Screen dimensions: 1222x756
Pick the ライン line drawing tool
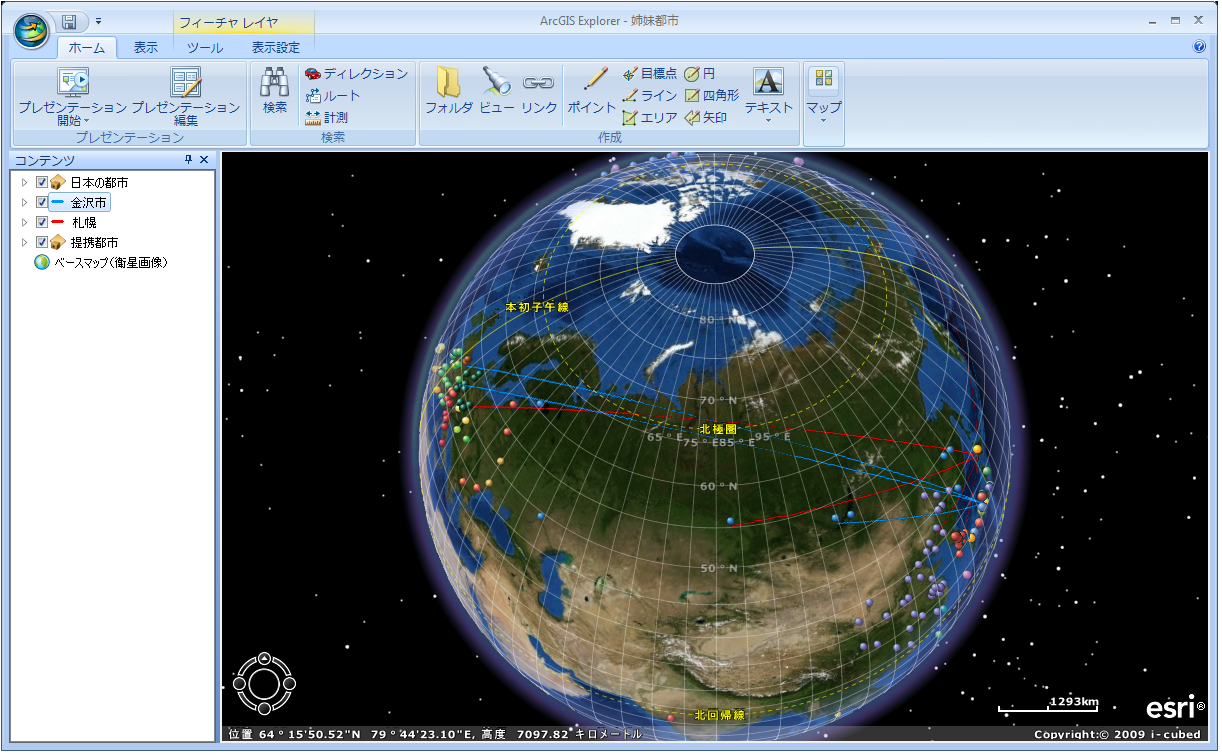click(649, 96)
